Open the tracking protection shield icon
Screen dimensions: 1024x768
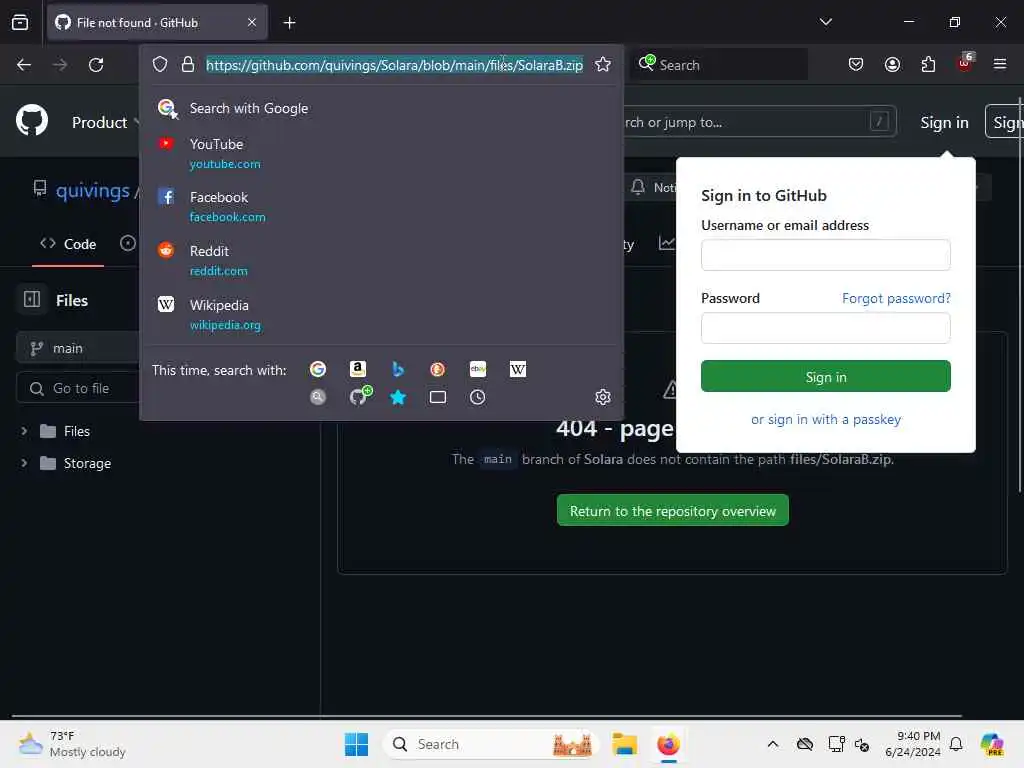click(160, 65)
